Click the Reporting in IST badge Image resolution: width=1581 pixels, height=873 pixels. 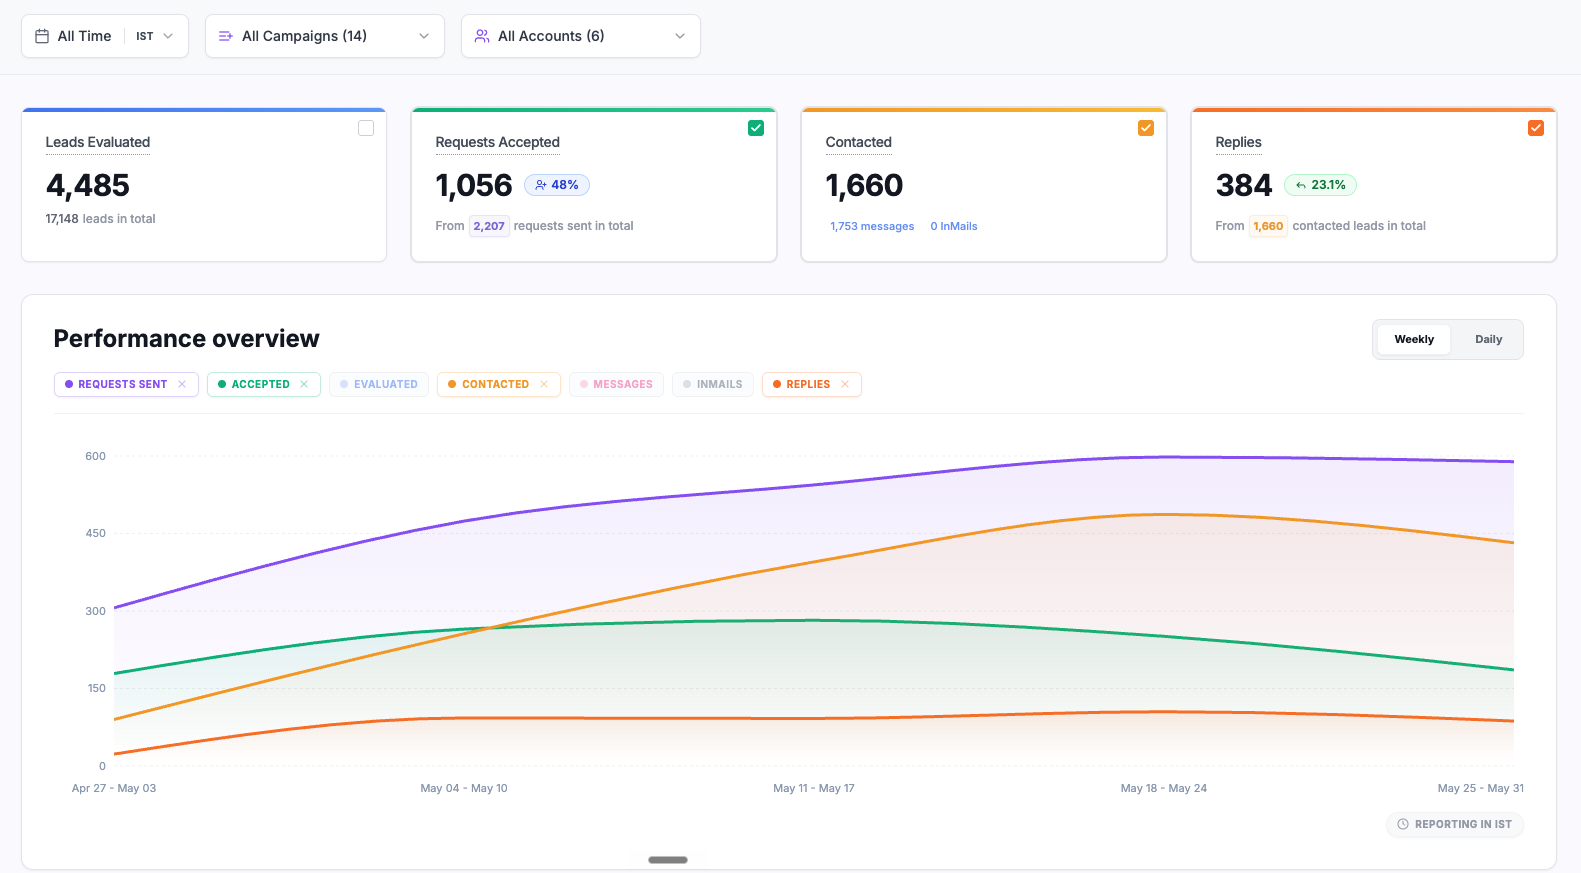tap(1455, 824)
